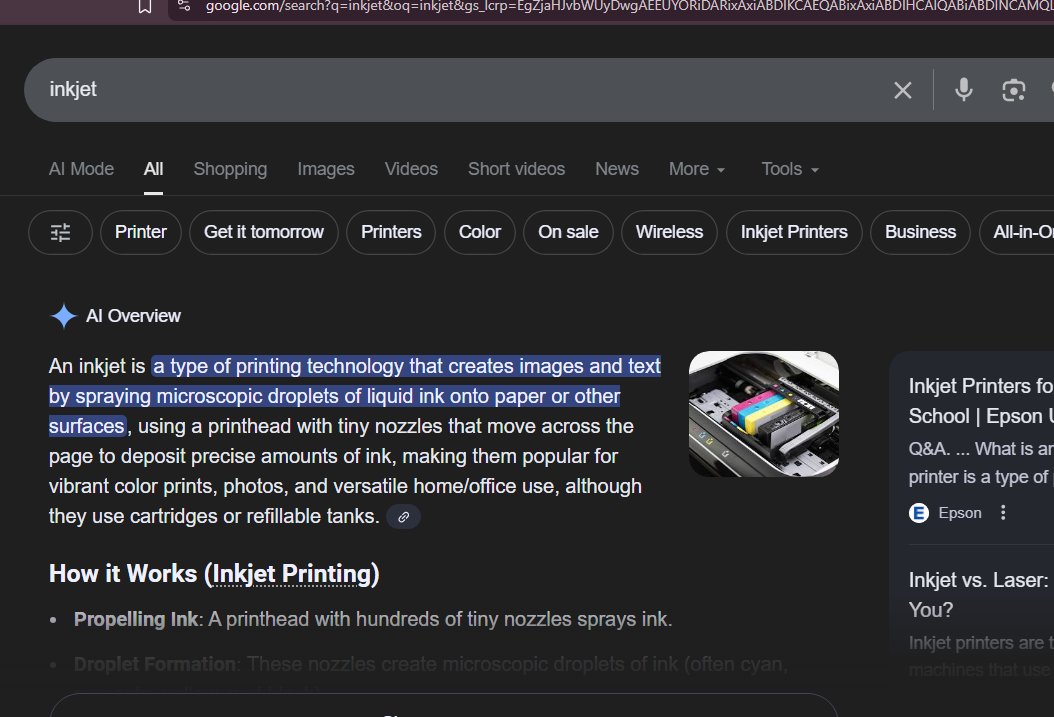Click the AI Overview label
Viewport: 1054px width, 717px height.
(133, 316)
